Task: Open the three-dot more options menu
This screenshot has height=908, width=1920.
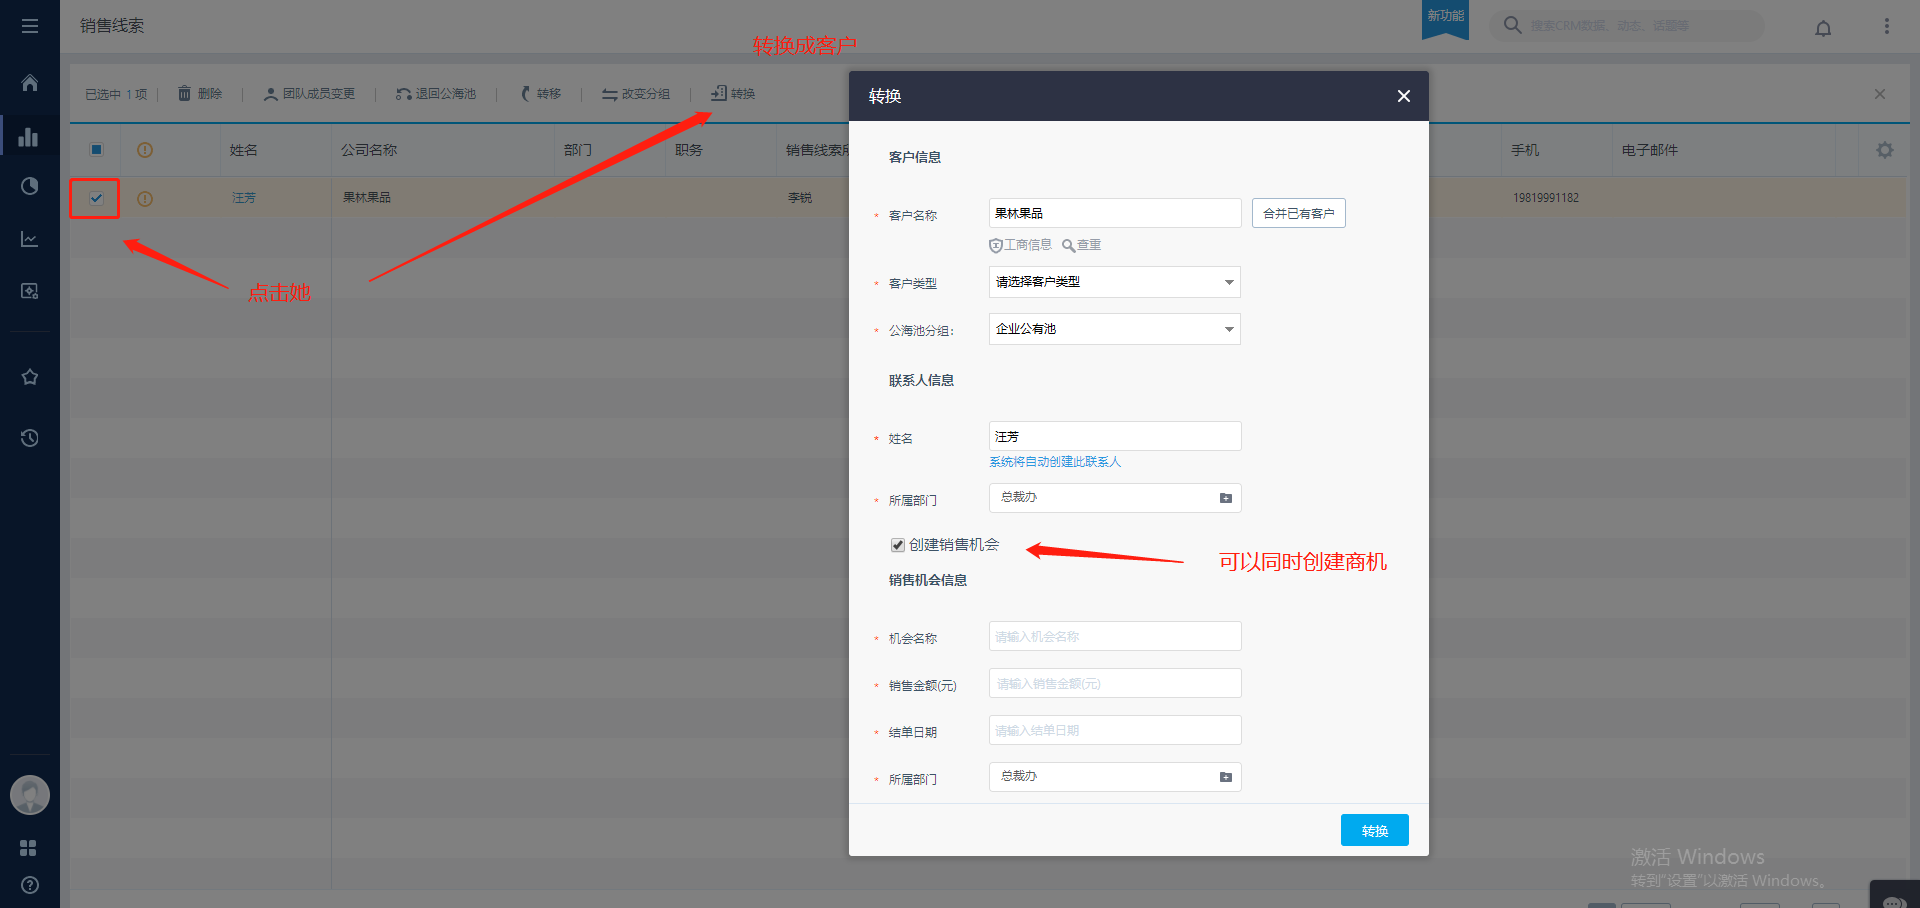Action: click(x=1887, y=26)
